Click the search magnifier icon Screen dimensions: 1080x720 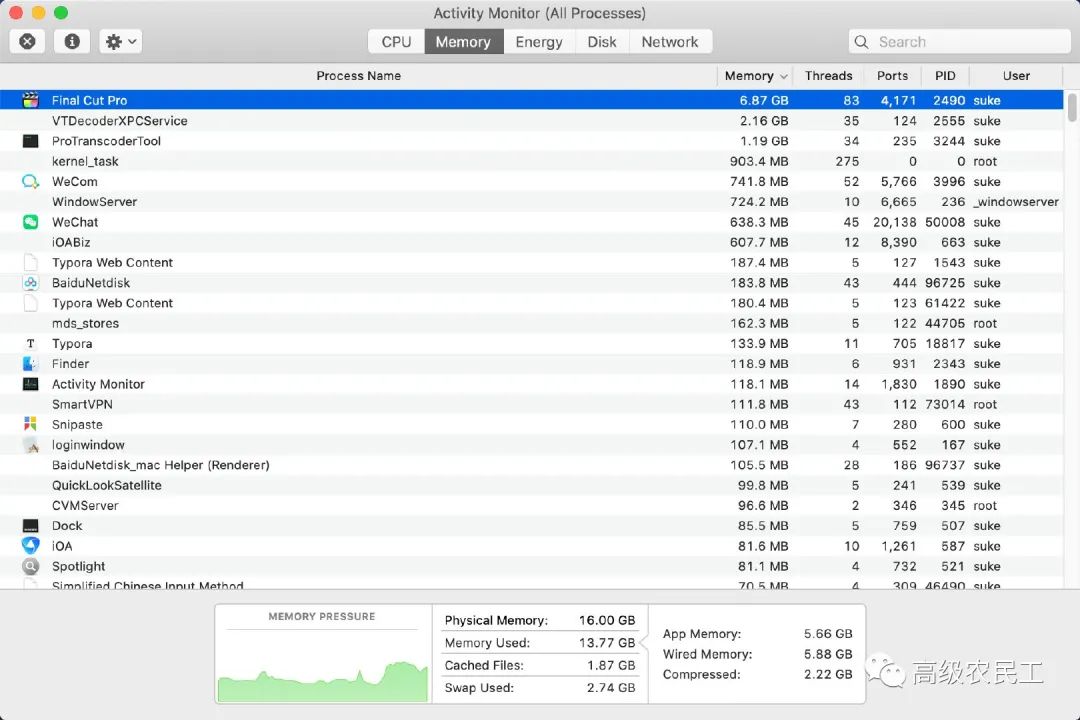coord(861,42)
